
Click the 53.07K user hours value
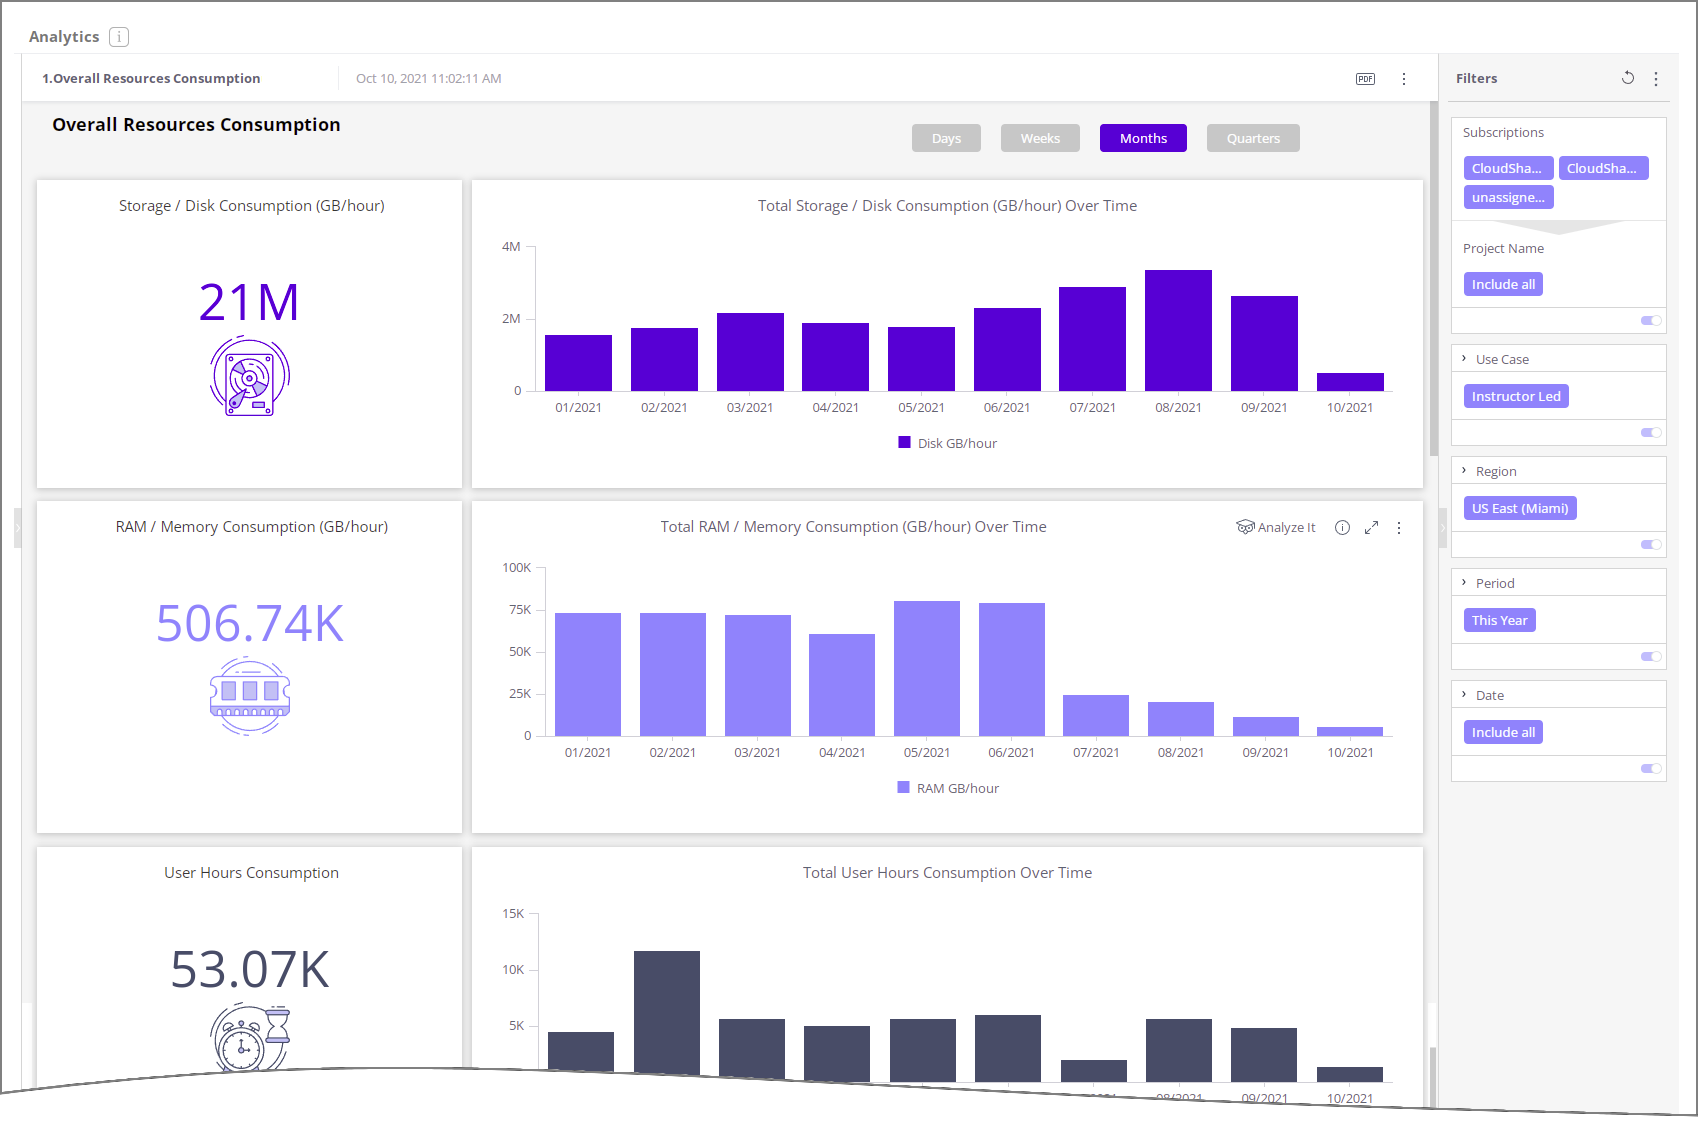pyautogui.click(x=250, y=969)
